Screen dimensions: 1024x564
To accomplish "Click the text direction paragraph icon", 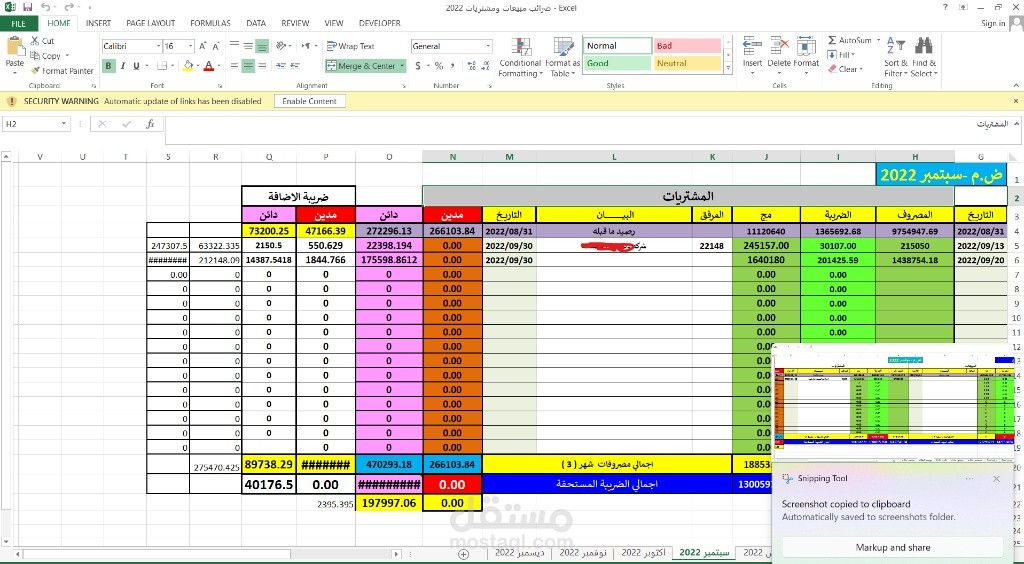I will click(x=305, y=46).
